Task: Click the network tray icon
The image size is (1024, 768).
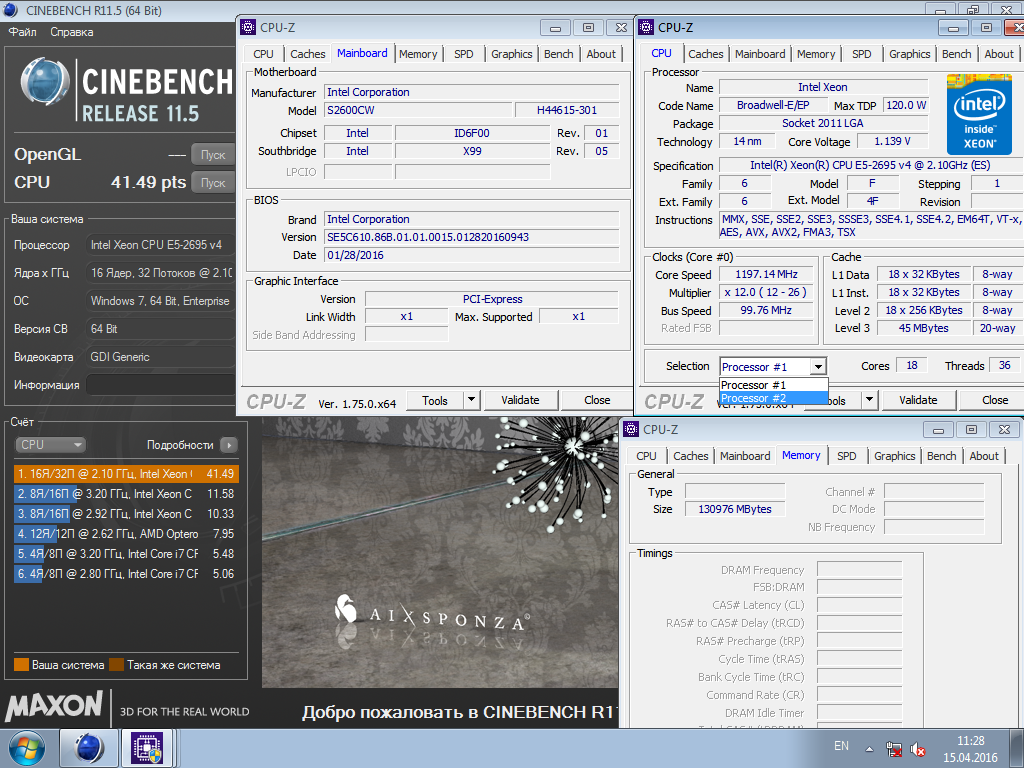Action: [893, 749]
